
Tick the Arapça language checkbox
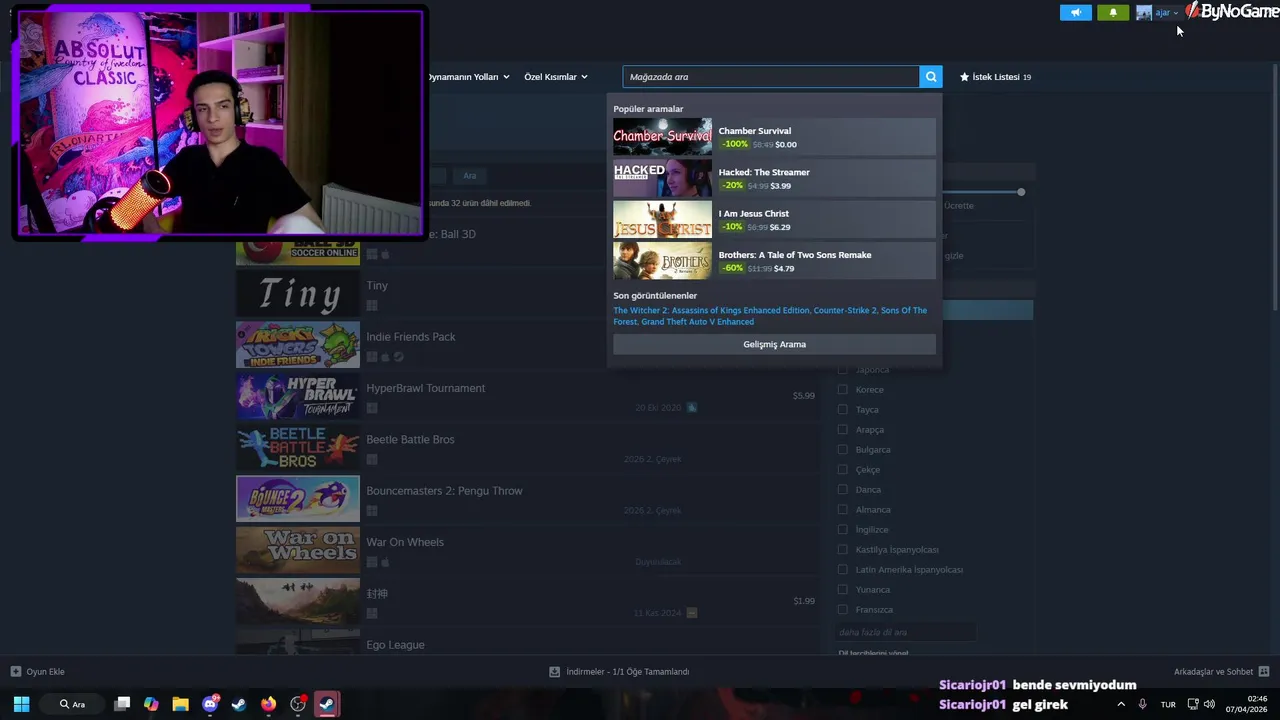coord(842,429)
